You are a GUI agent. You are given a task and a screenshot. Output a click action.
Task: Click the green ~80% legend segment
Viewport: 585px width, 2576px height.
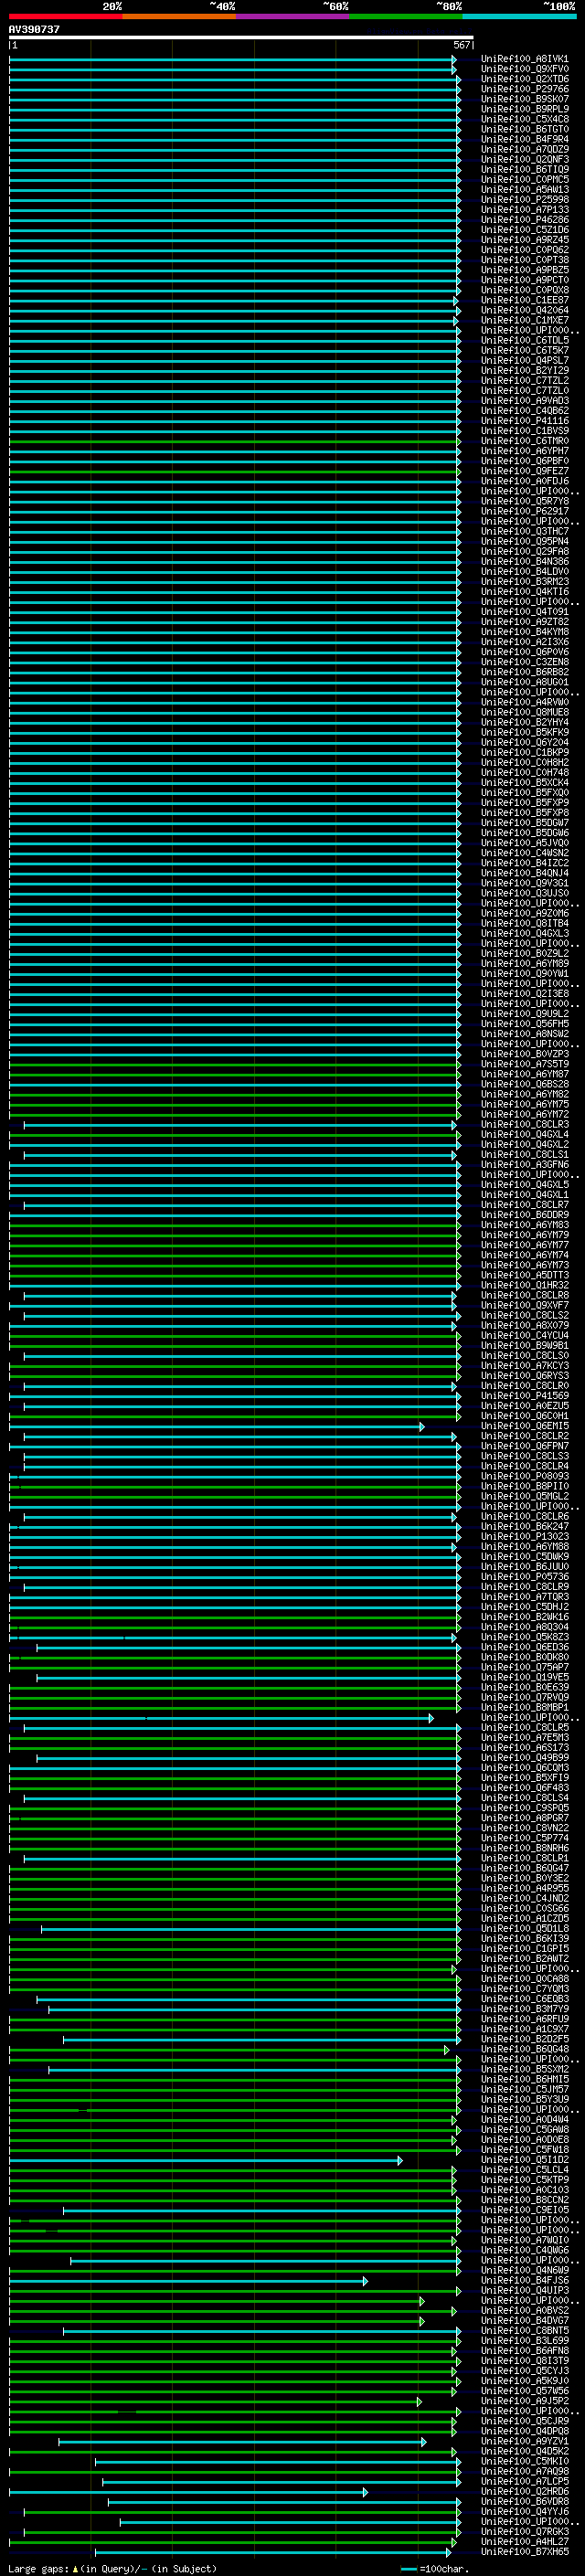406,16
